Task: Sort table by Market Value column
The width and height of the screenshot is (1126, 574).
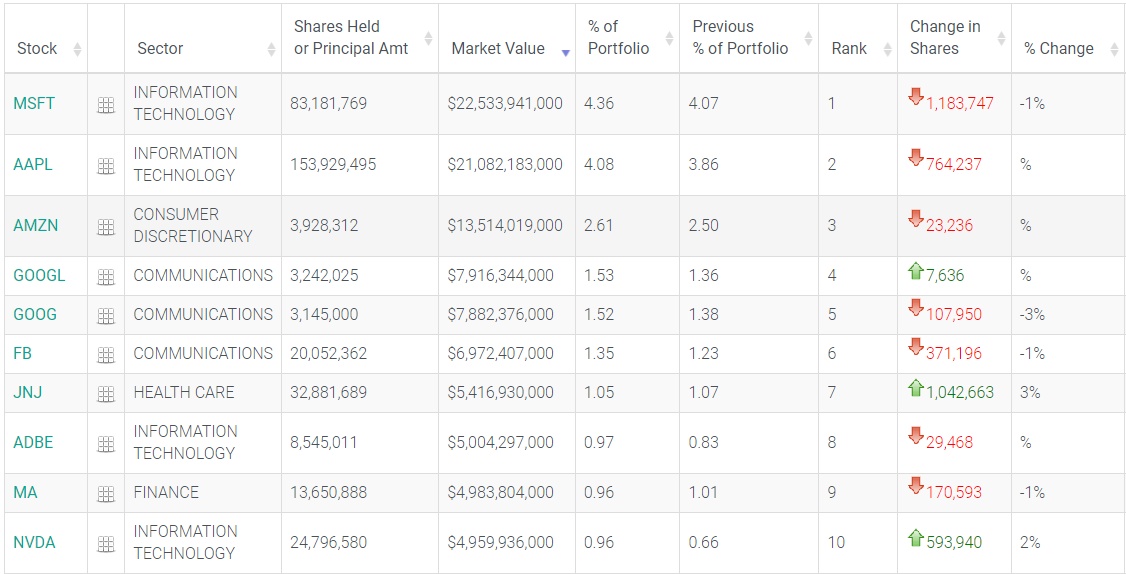Action: pos(498,48)
